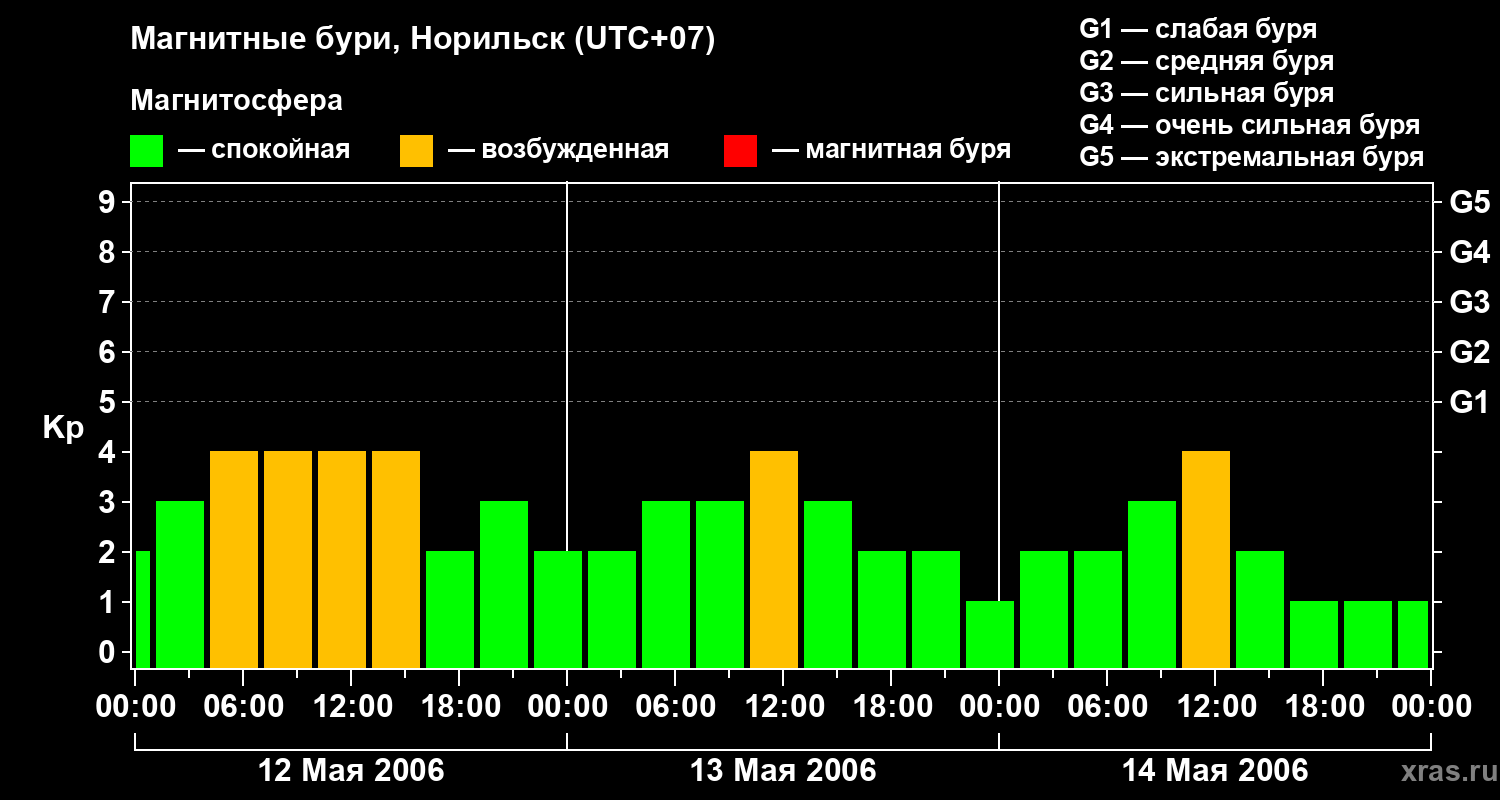Image resolution: width=1500 pixels, height=800 pixels.
Task: Click the date label '12 Мая 2006'
Action: pyautogui.click(x=351, y=770)
